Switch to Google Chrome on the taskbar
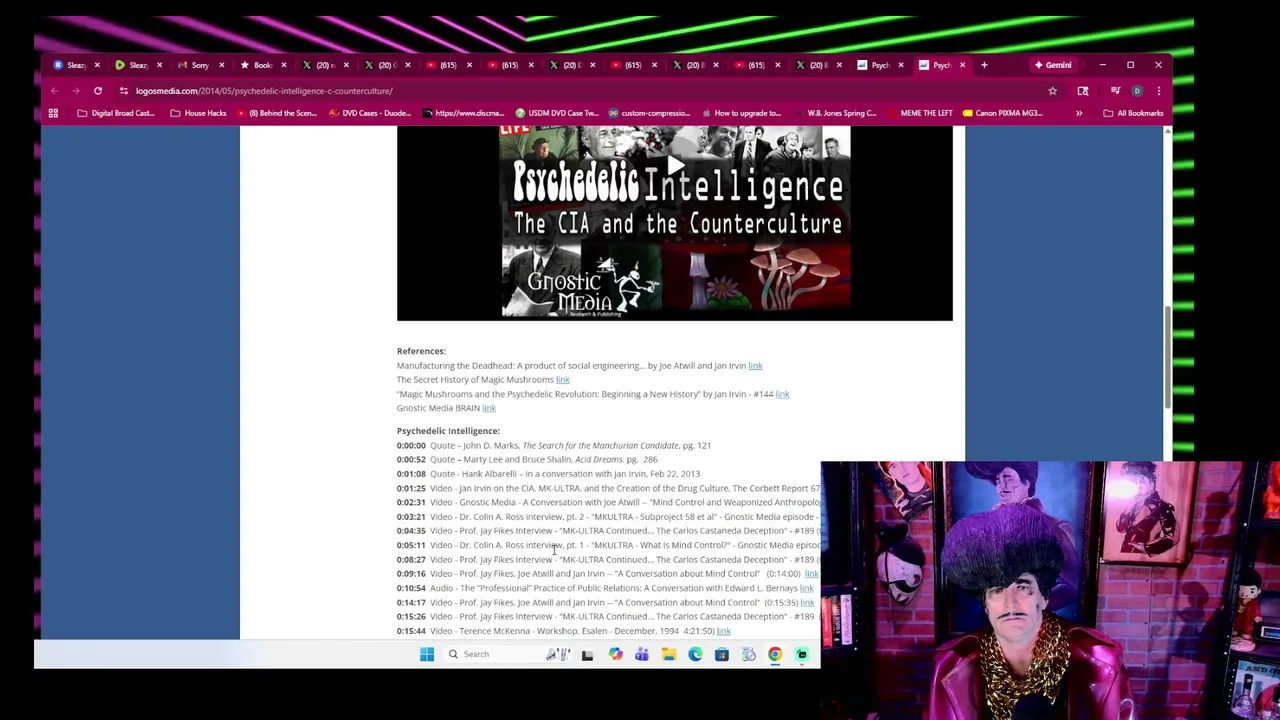1280x720 pixels. 775,654
